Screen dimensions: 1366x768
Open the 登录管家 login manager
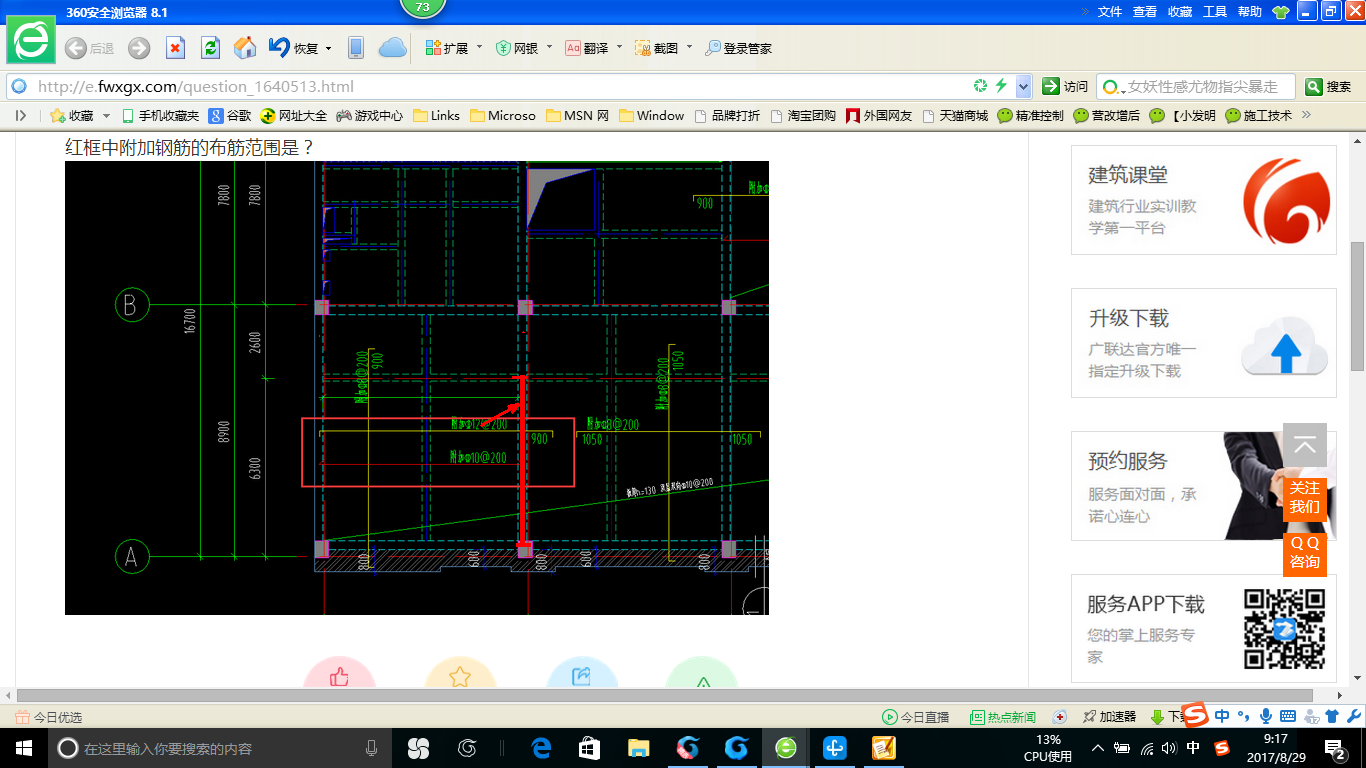(x=739, y=48)
